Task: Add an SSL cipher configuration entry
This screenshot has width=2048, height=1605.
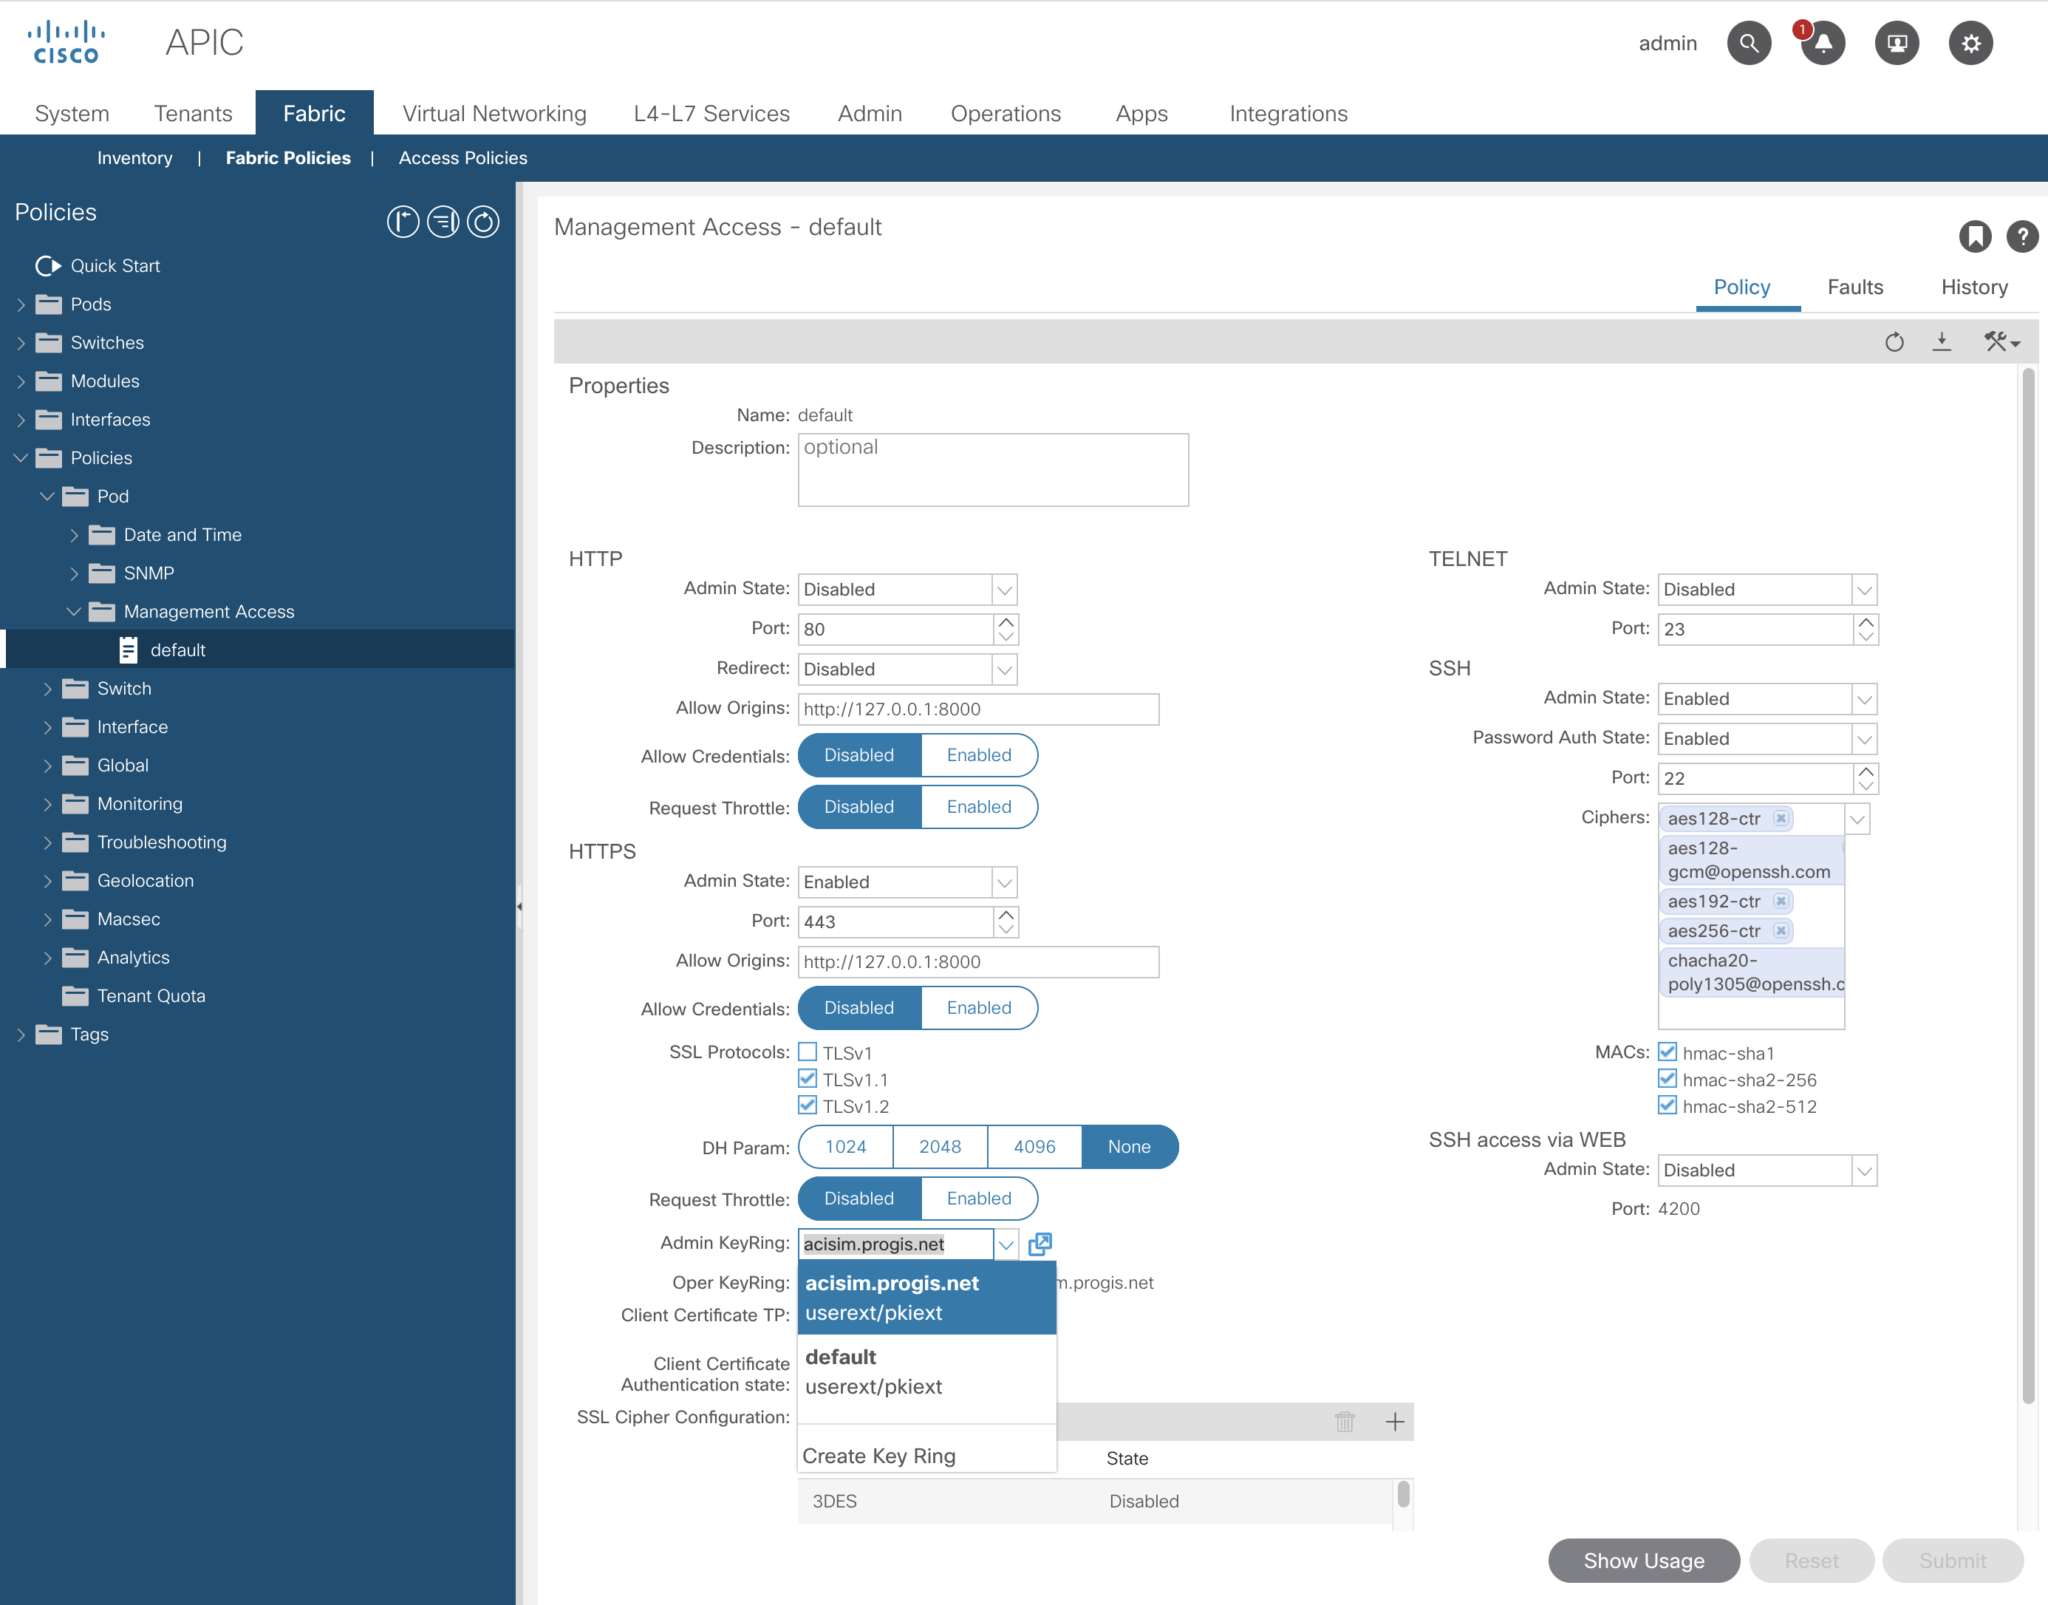Action: click(x=1395, y=1421)
